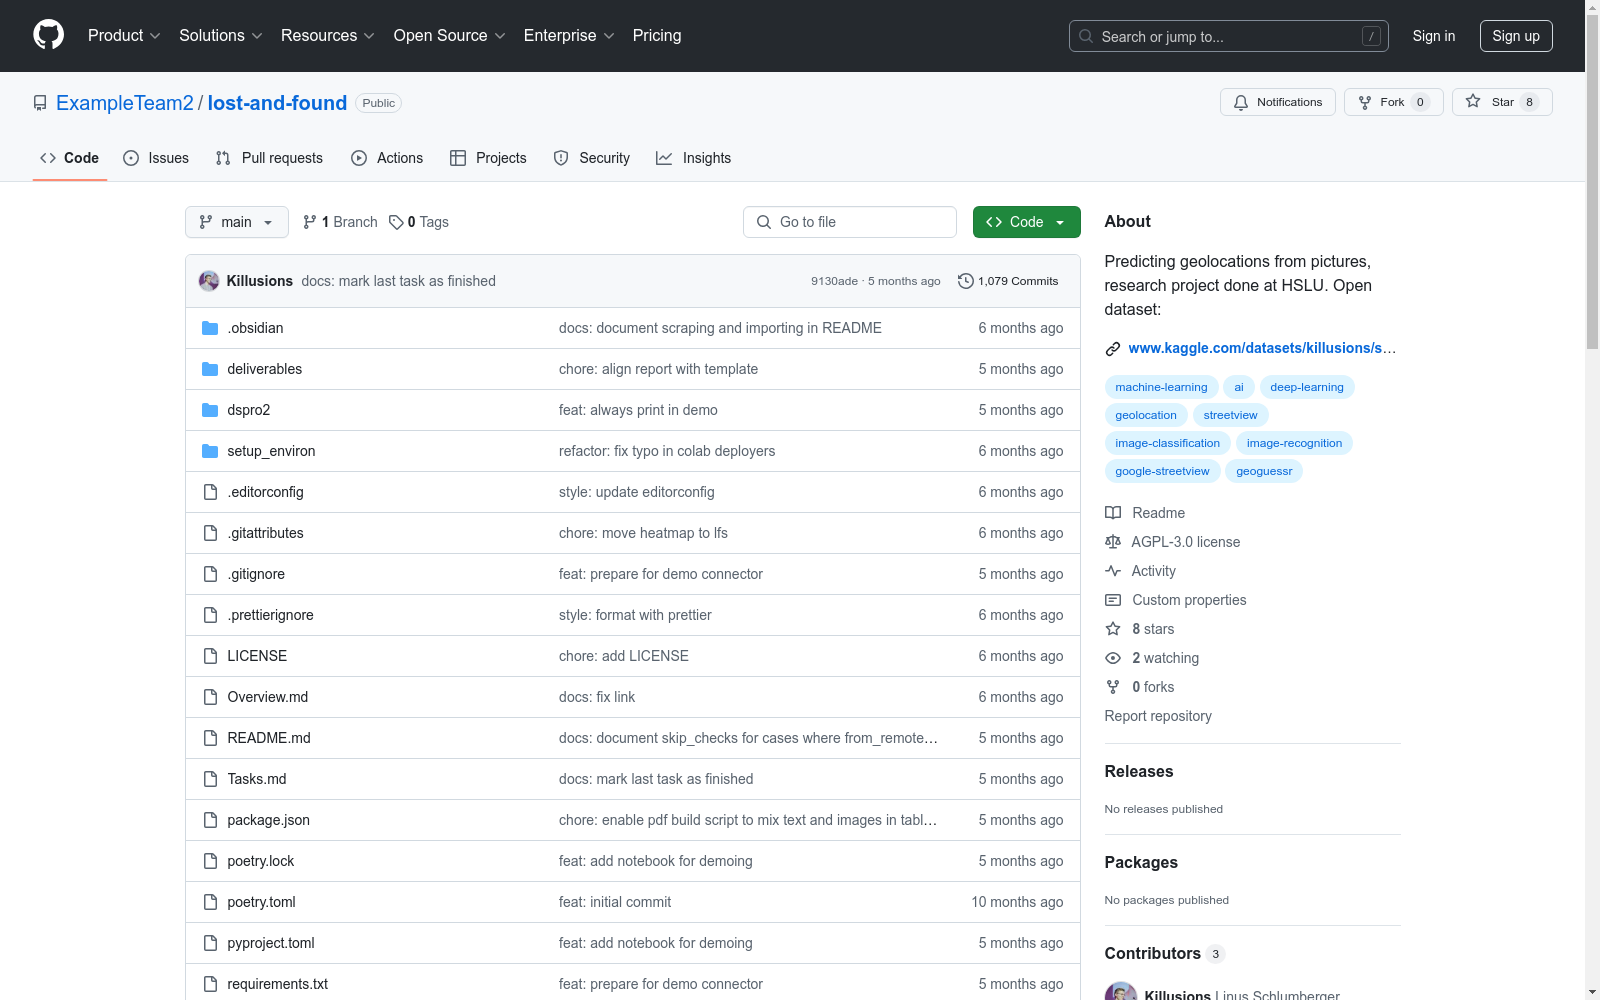This screenshot has width=1600, height=1000.
Task: Click the Sign up button
Action: (1516, 36)
